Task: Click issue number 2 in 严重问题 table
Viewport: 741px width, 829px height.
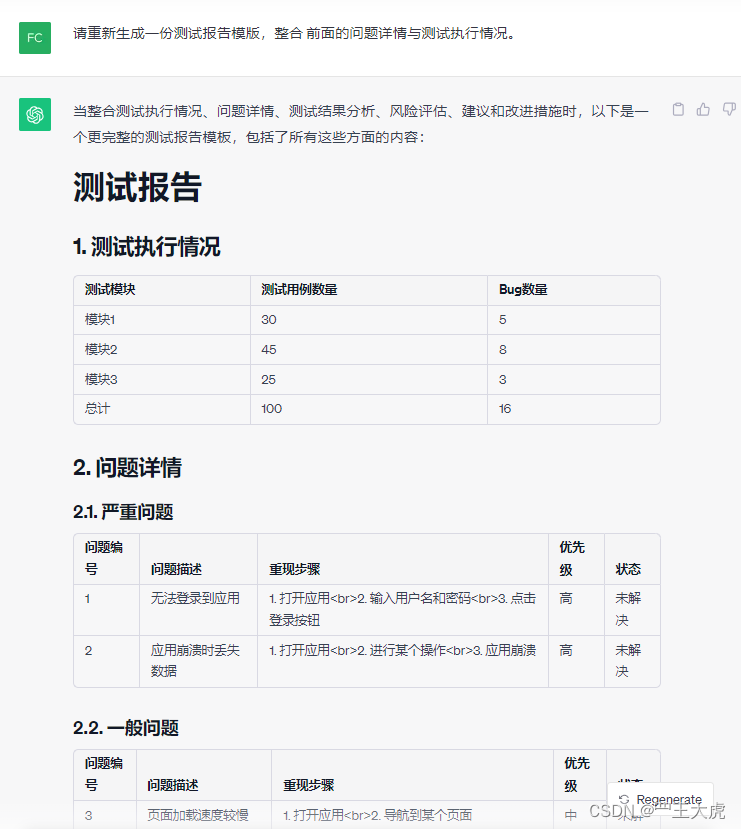Action: (x=88, y=650)
